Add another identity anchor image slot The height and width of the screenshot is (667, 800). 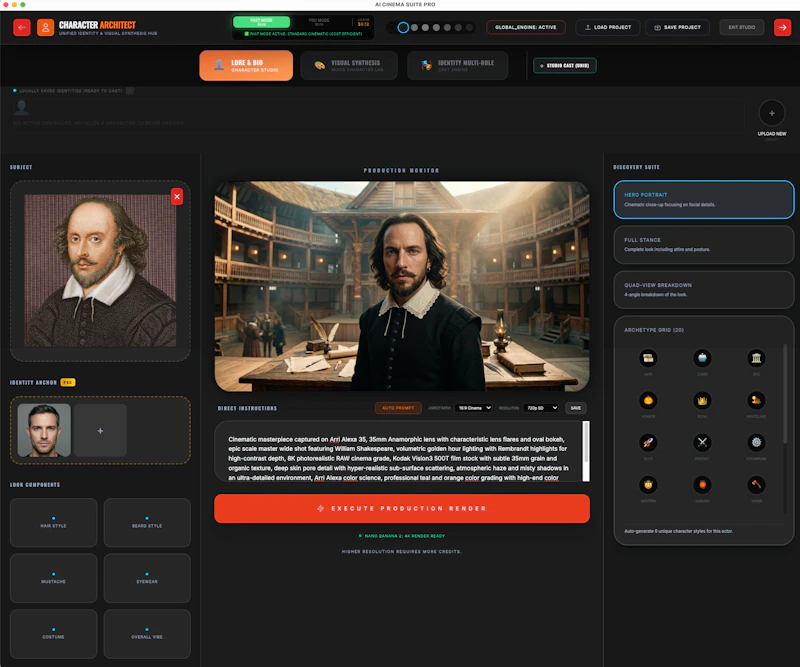(100, 431)
